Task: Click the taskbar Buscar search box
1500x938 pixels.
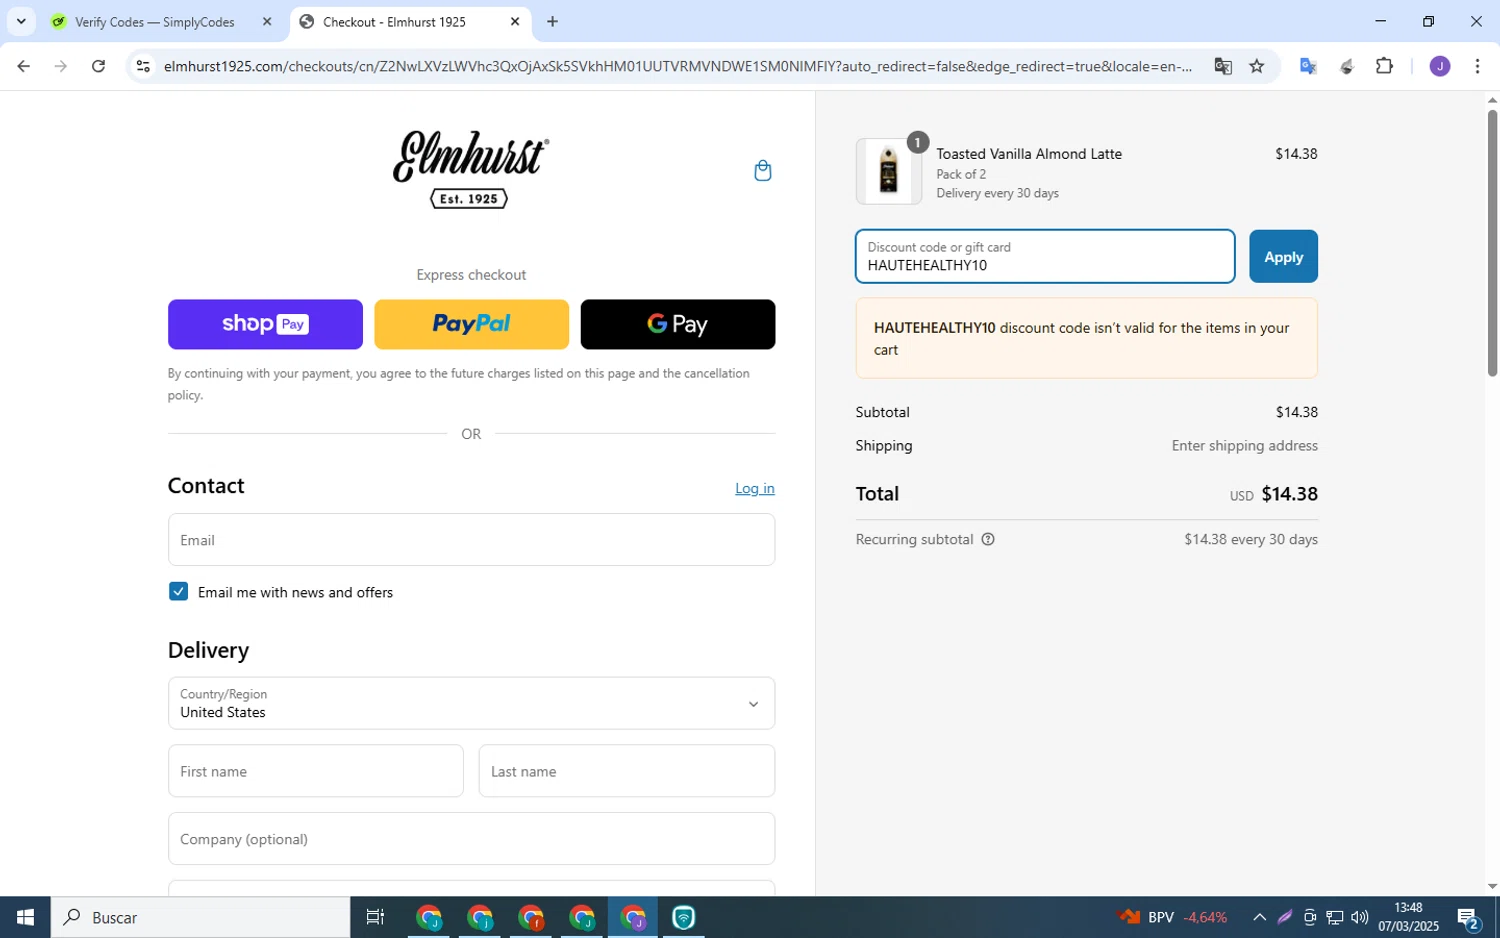Action: (x=200, y=917)
